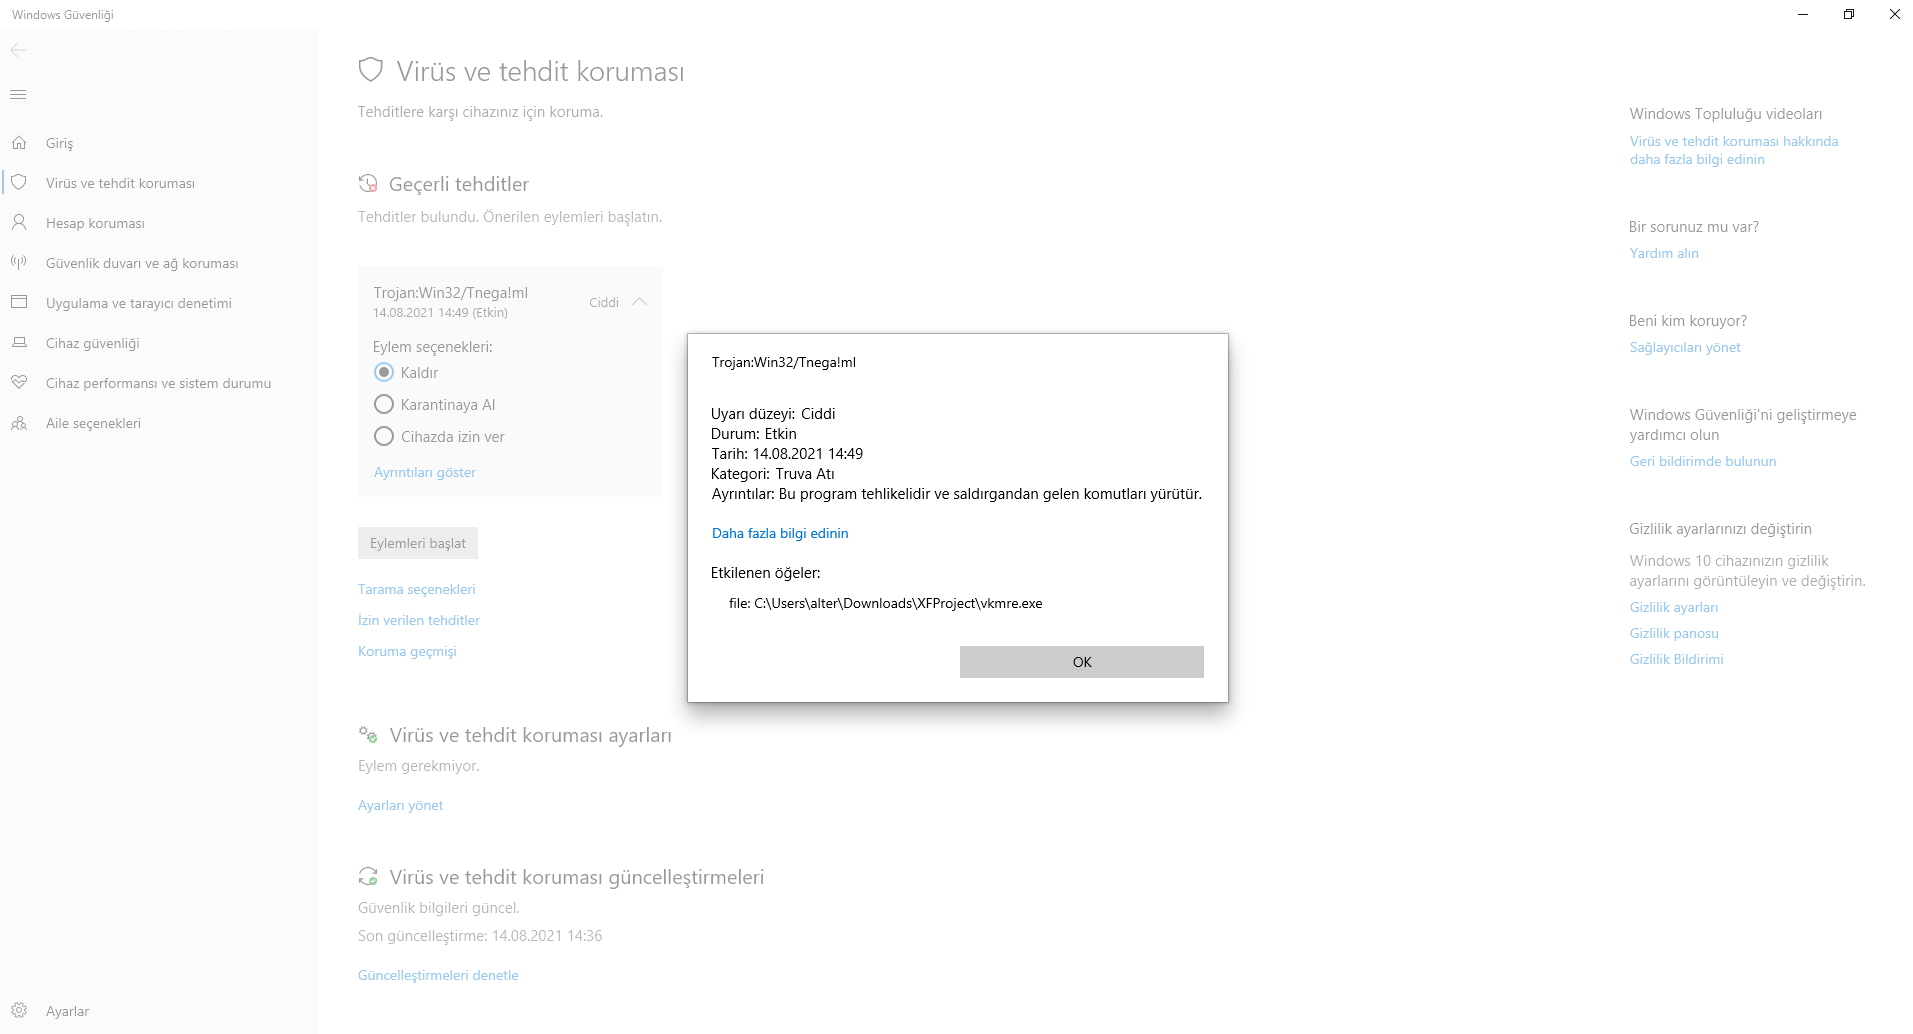1913x1034 pixels.
Task: Open the Gizlilik ayarları link
Action: 1674,607
